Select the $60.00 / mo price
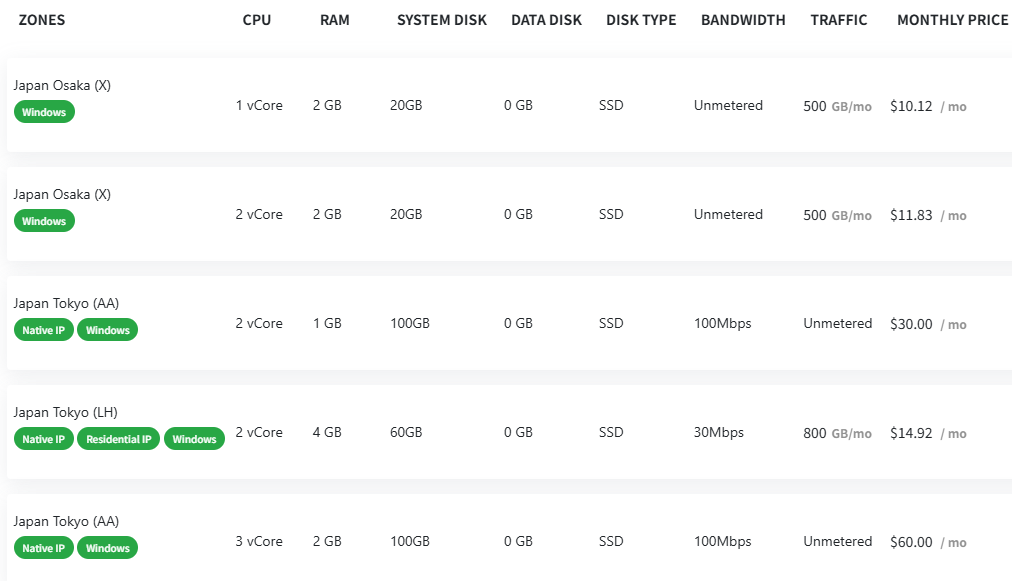Screen dimensions: 1012x581 [927, 542]
